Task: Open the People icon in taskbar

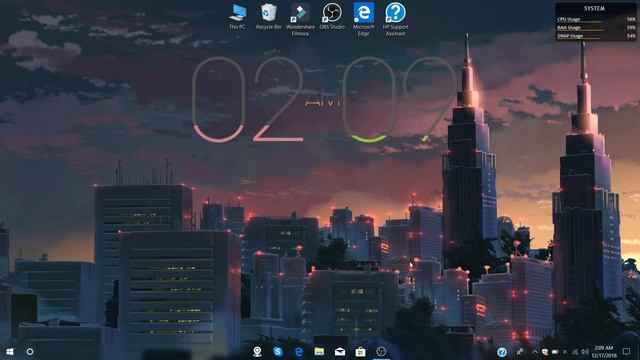Action: [x=520, y=351]
